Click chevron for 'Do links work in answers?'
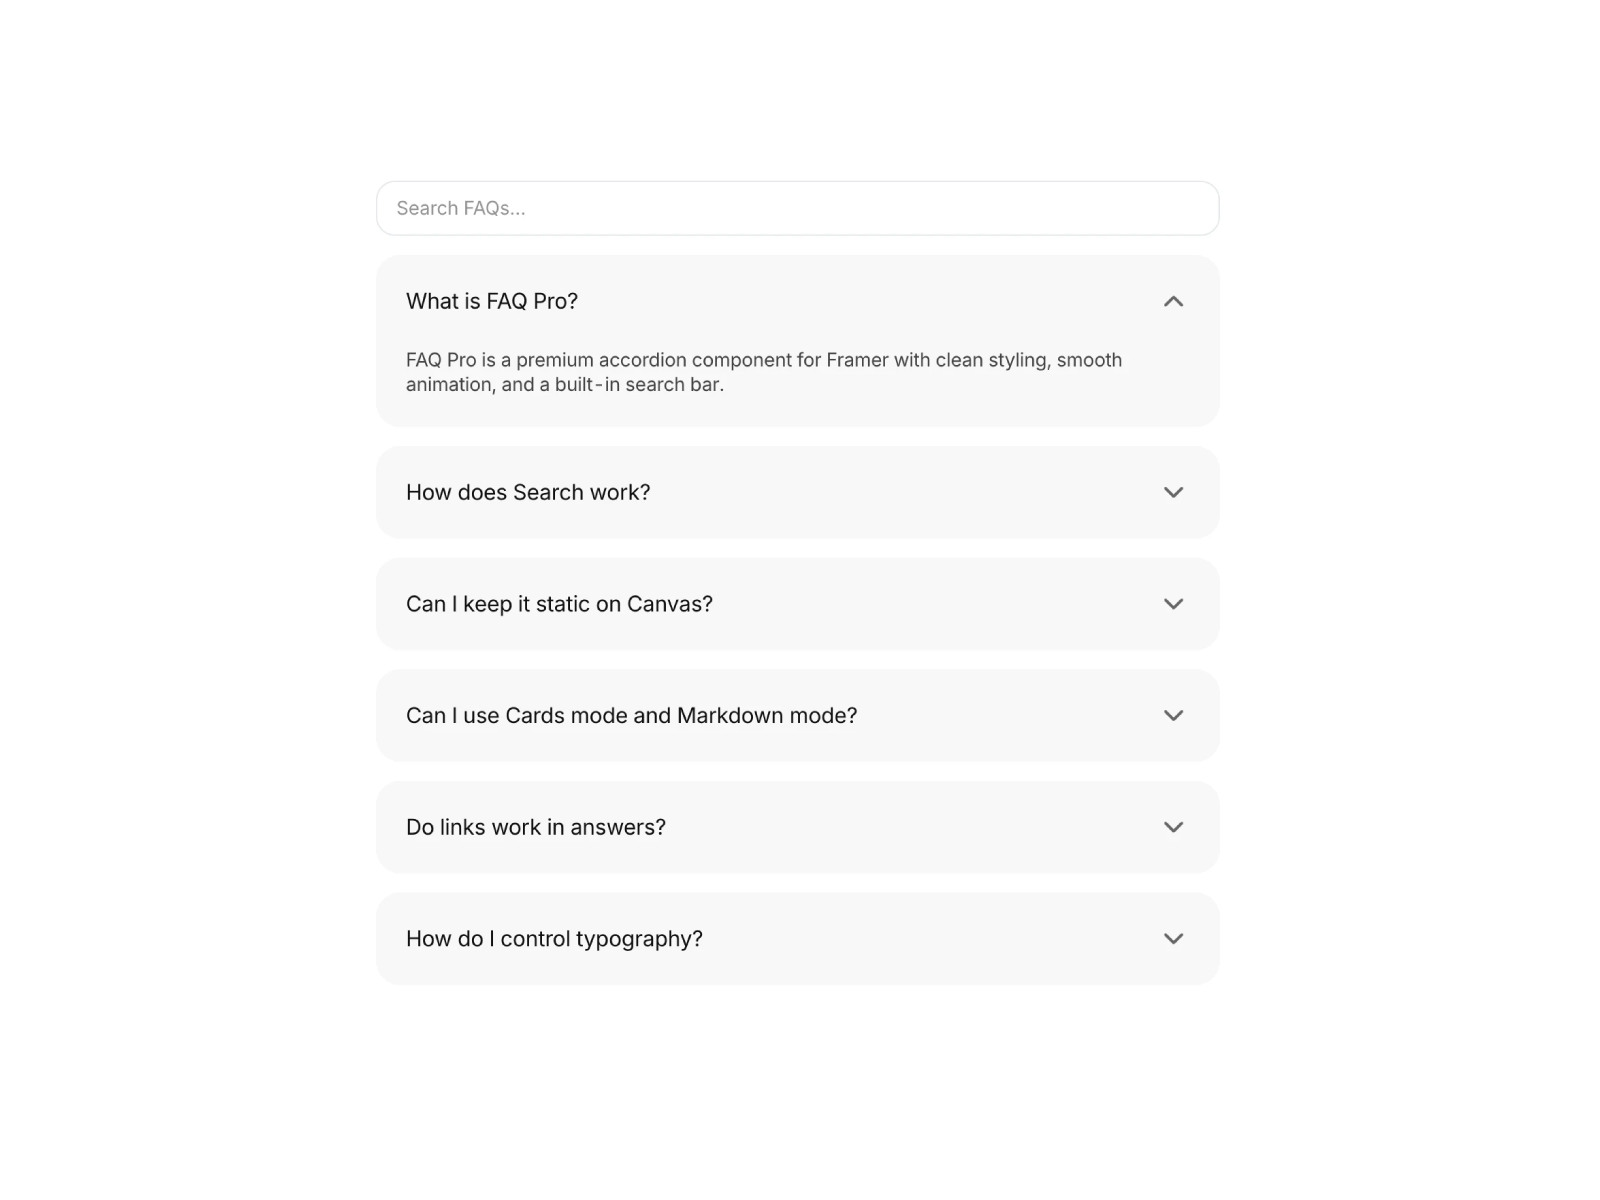 click(1173, 827)
